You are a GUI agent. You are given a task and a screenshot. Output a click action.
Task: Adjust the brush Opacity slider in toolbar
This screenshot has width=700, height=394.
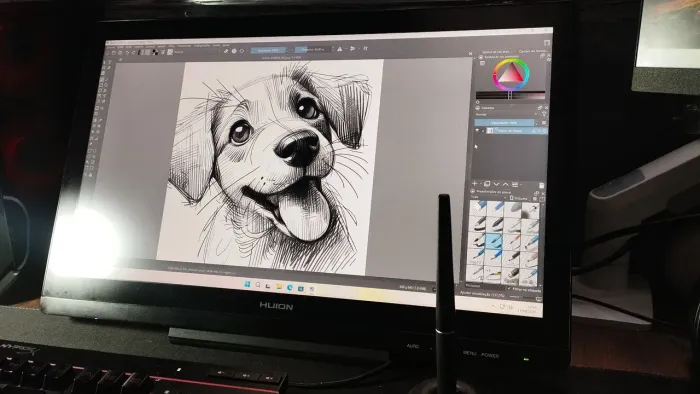268,50
